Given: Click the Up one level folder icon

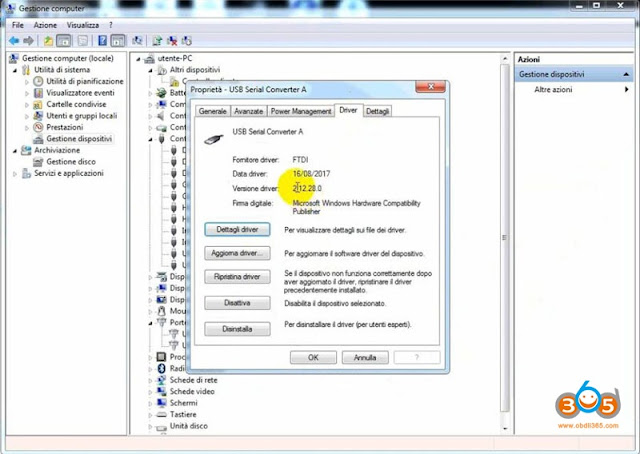Looking at the screenshot, I should 48,41.
